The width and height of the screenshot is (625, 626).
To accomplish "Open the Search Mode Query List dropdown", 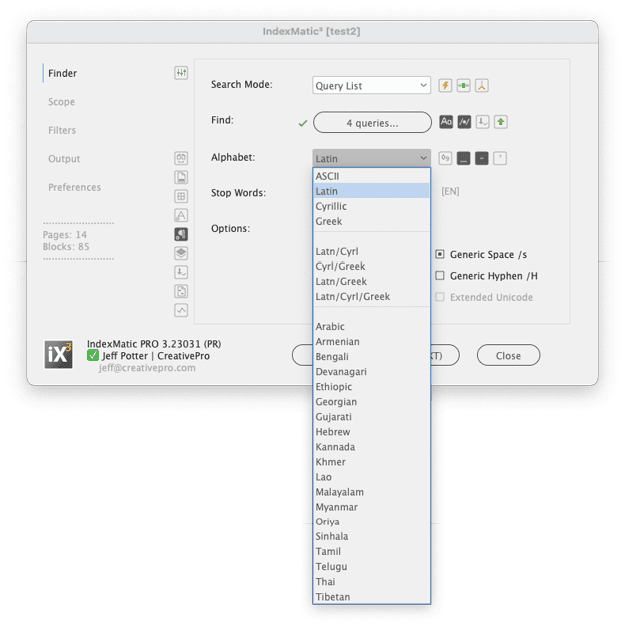I will click(x=371, y=86).
